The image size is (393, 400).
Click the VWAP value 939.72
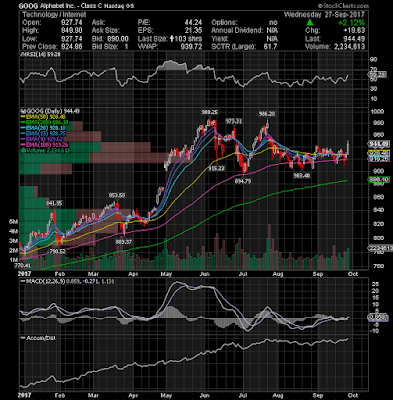coord(192,47)
